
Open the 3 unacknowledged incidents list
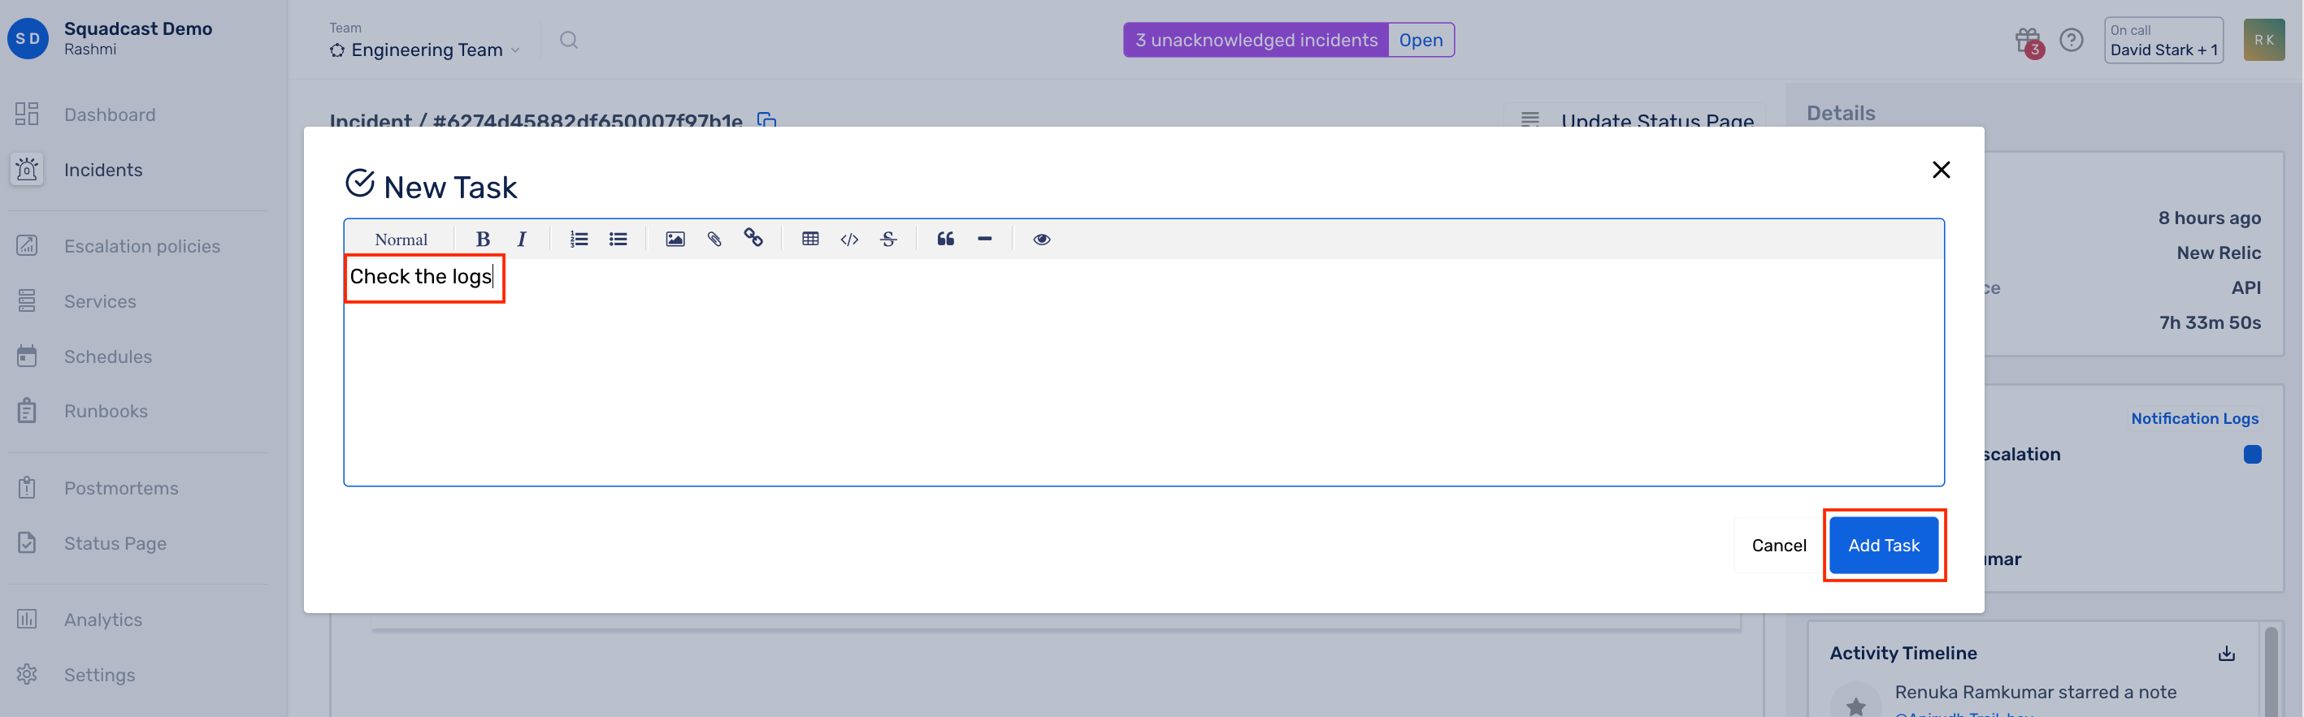tap(1421, 40)
